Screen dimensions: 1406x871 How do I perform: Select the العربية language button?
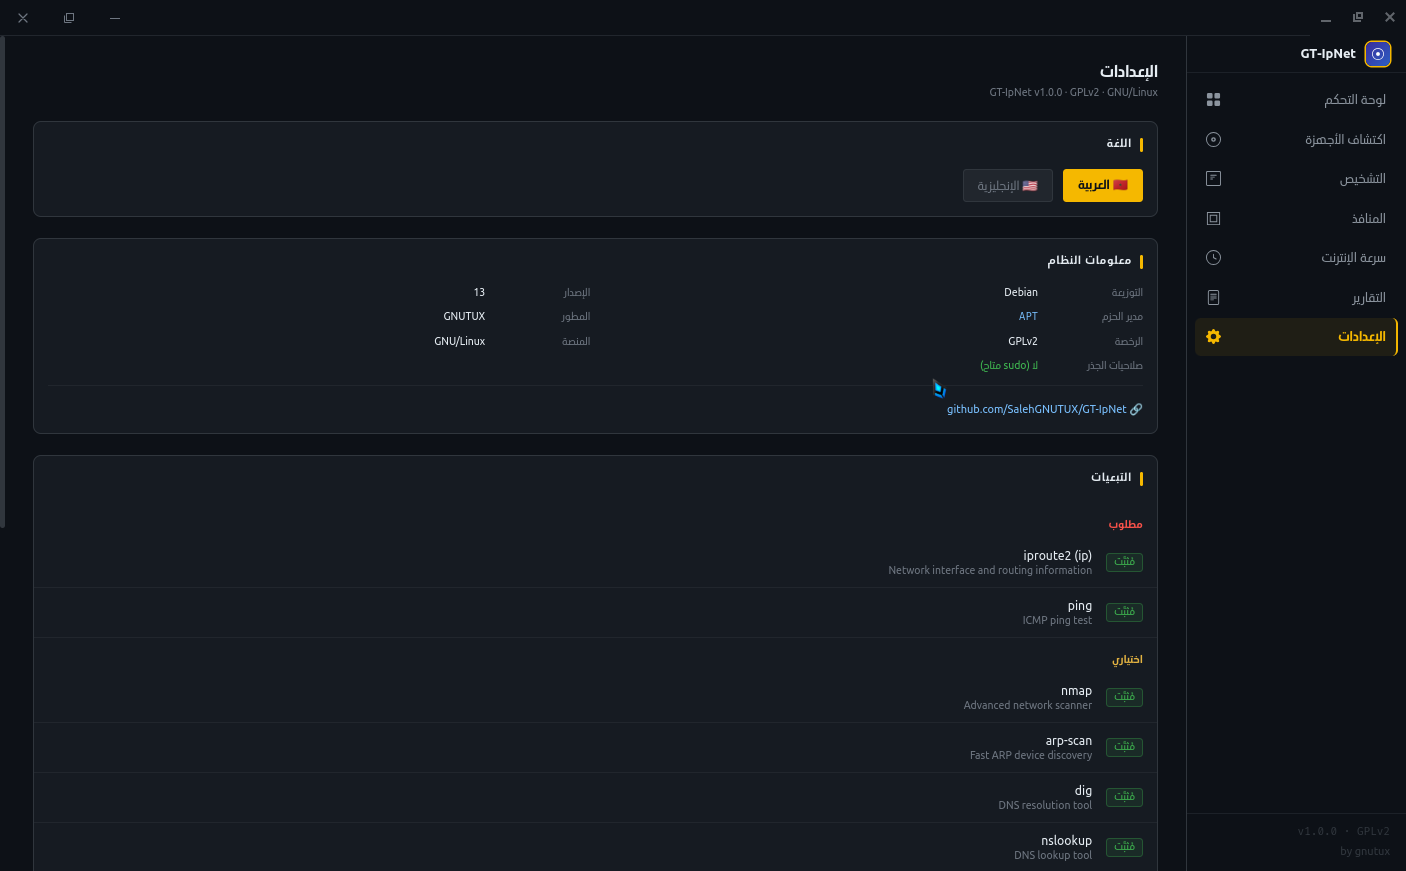(1102, 185)
